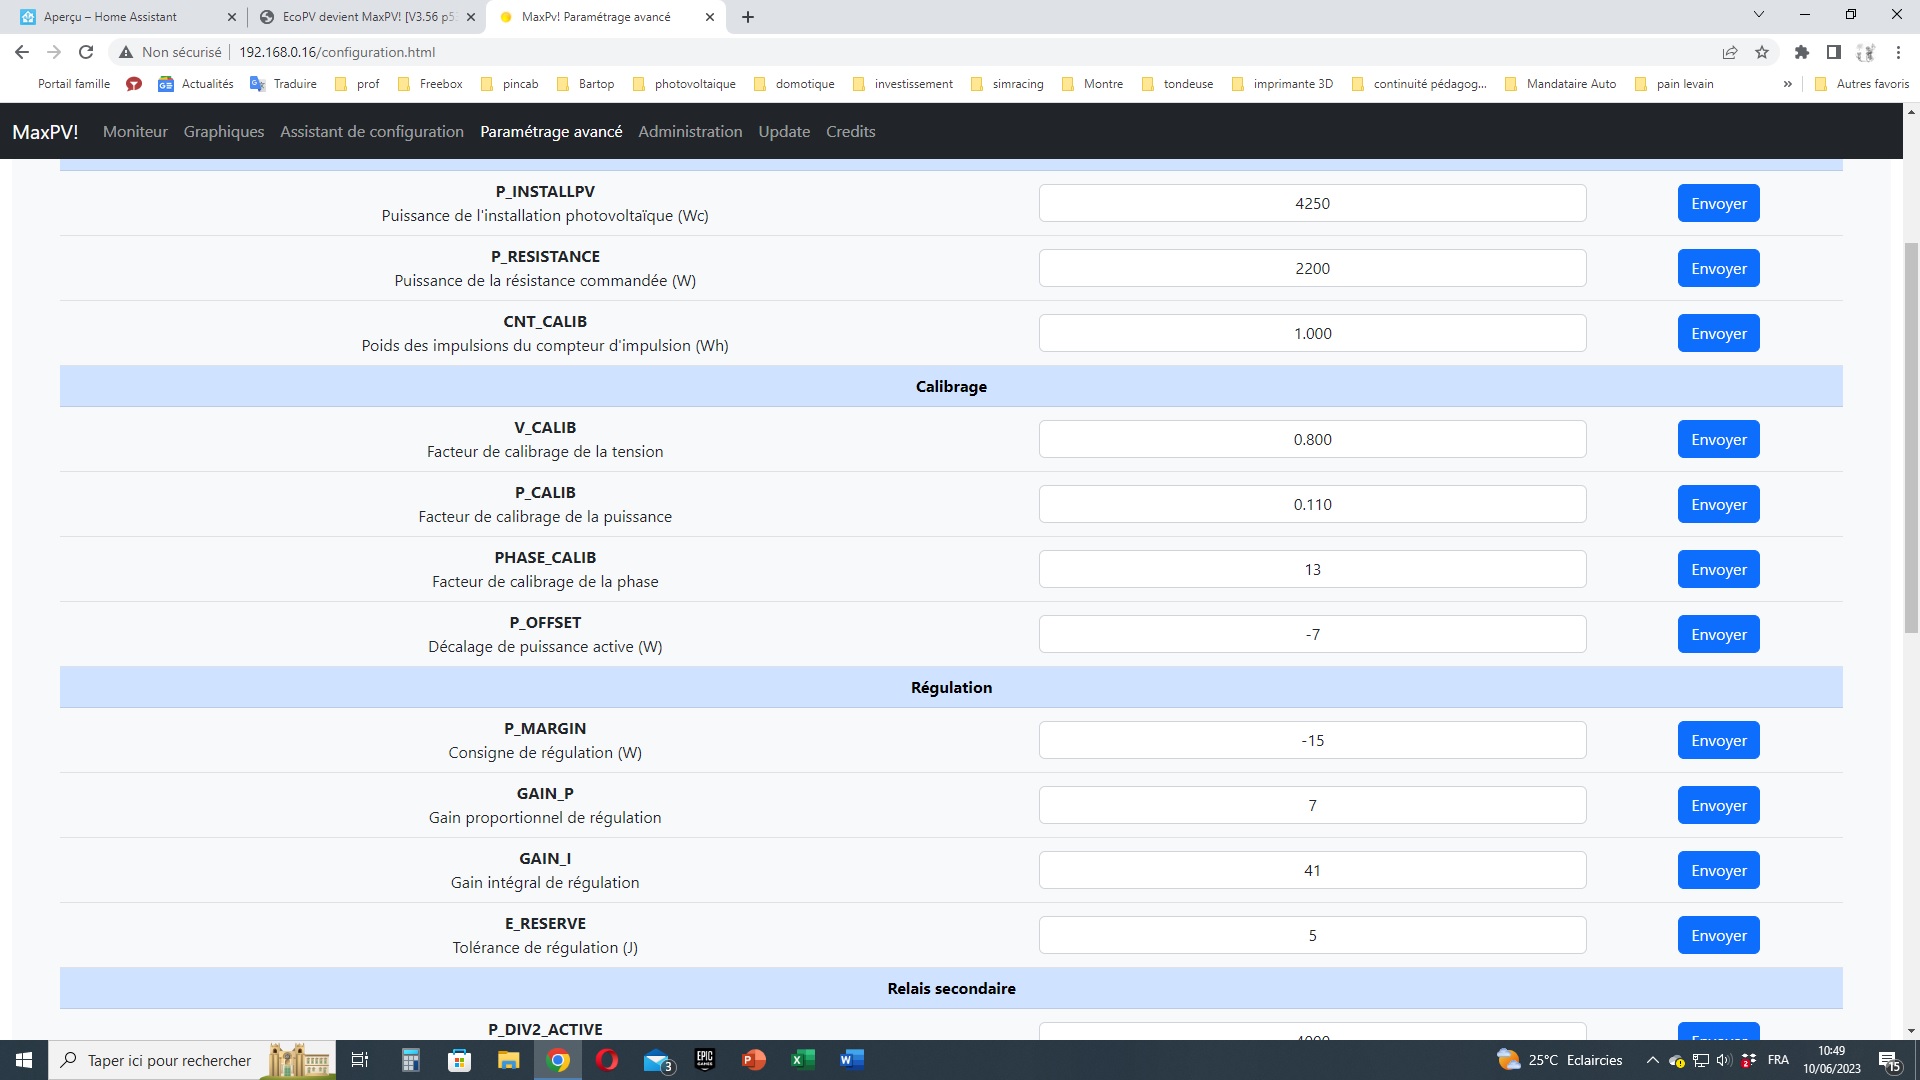Click the Windows Start button
Image resolution: width=1920 pixels, height=1080 pixels.
click(x=24, y=1060)
